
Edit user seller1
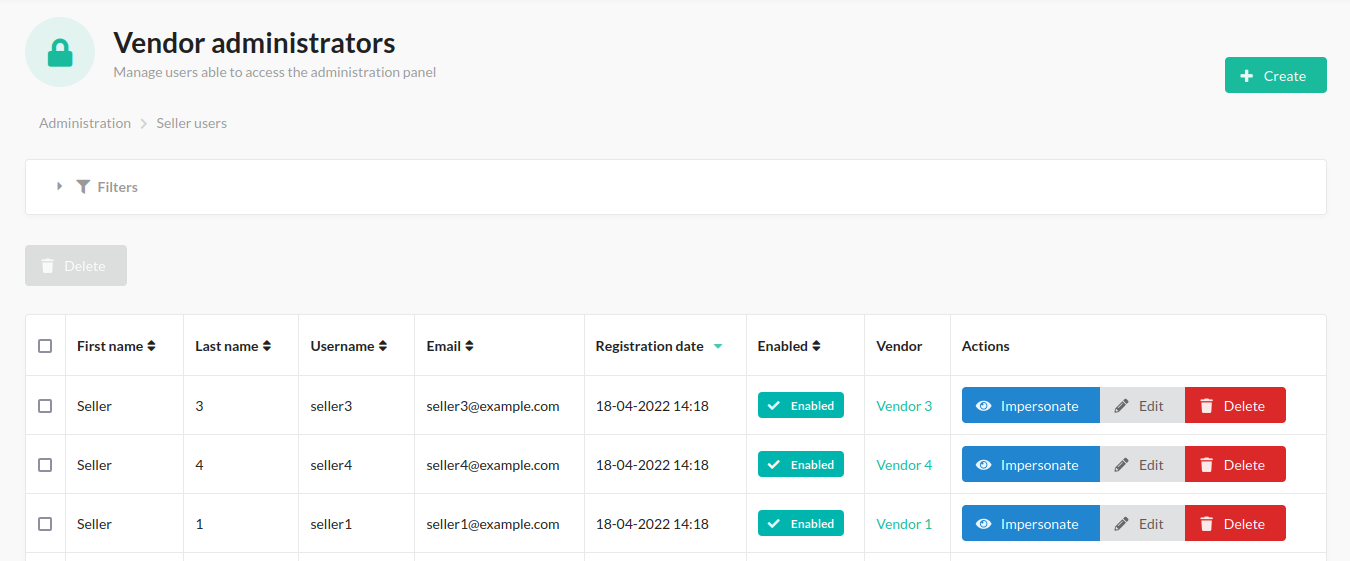[1142, 523]
